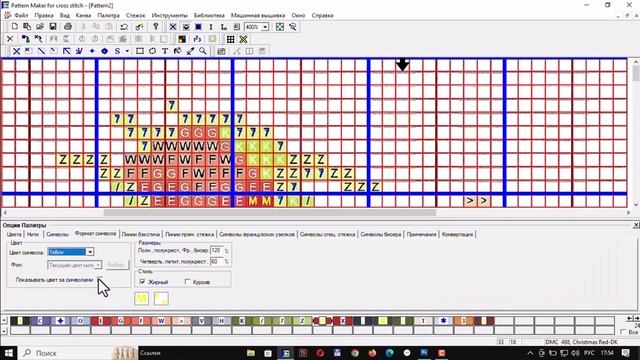
Task: Toggle the Все checkbox near palette
Action: pyautogui.click(x=623, y=332)
